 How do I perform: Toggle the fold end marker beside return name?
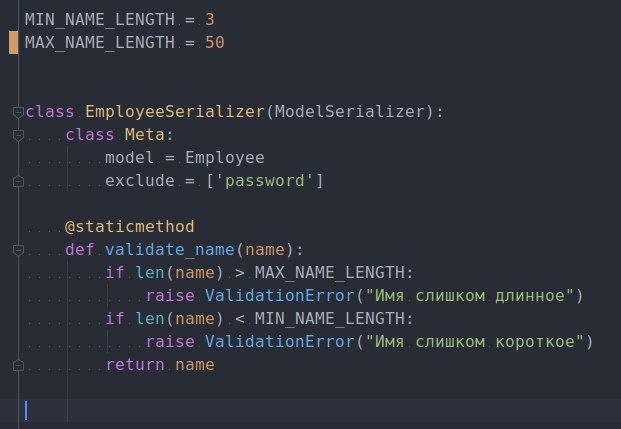click(18, 365)
